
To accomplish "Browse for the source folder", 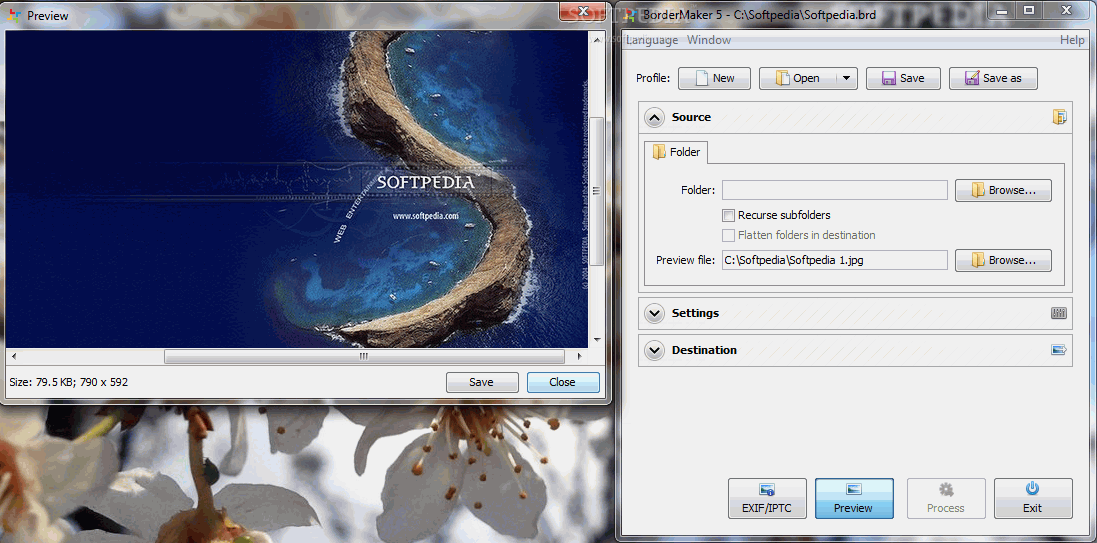I will tap(1003, 190).
